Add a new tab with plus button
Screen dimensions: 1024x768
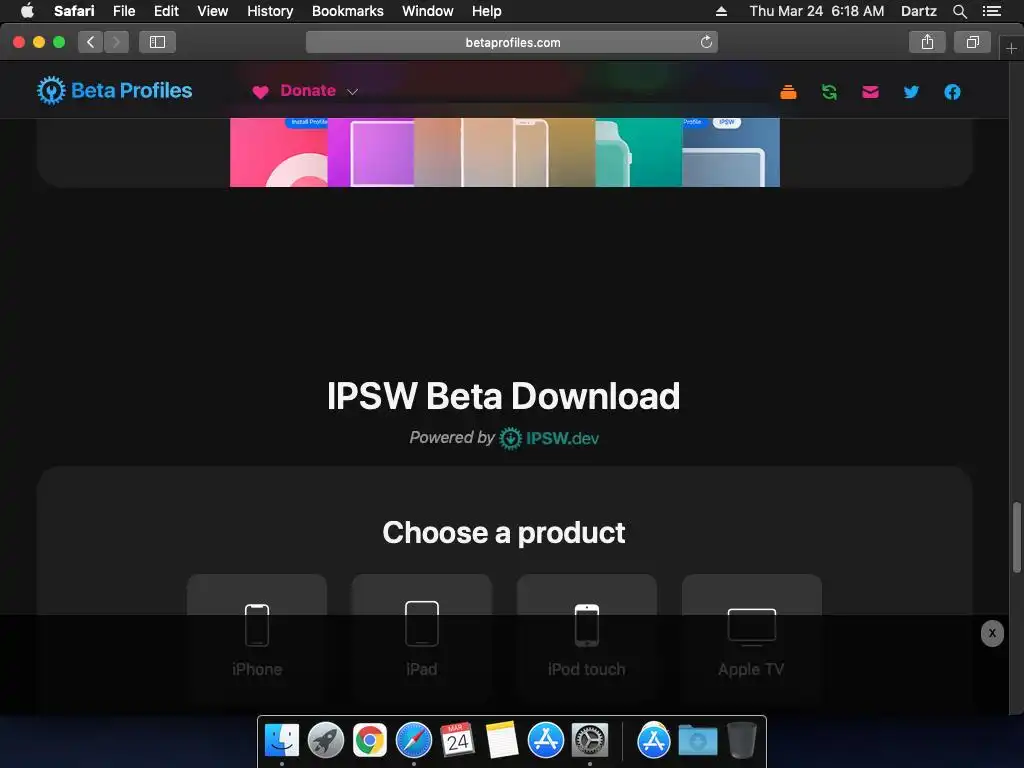pos(1011,48)
